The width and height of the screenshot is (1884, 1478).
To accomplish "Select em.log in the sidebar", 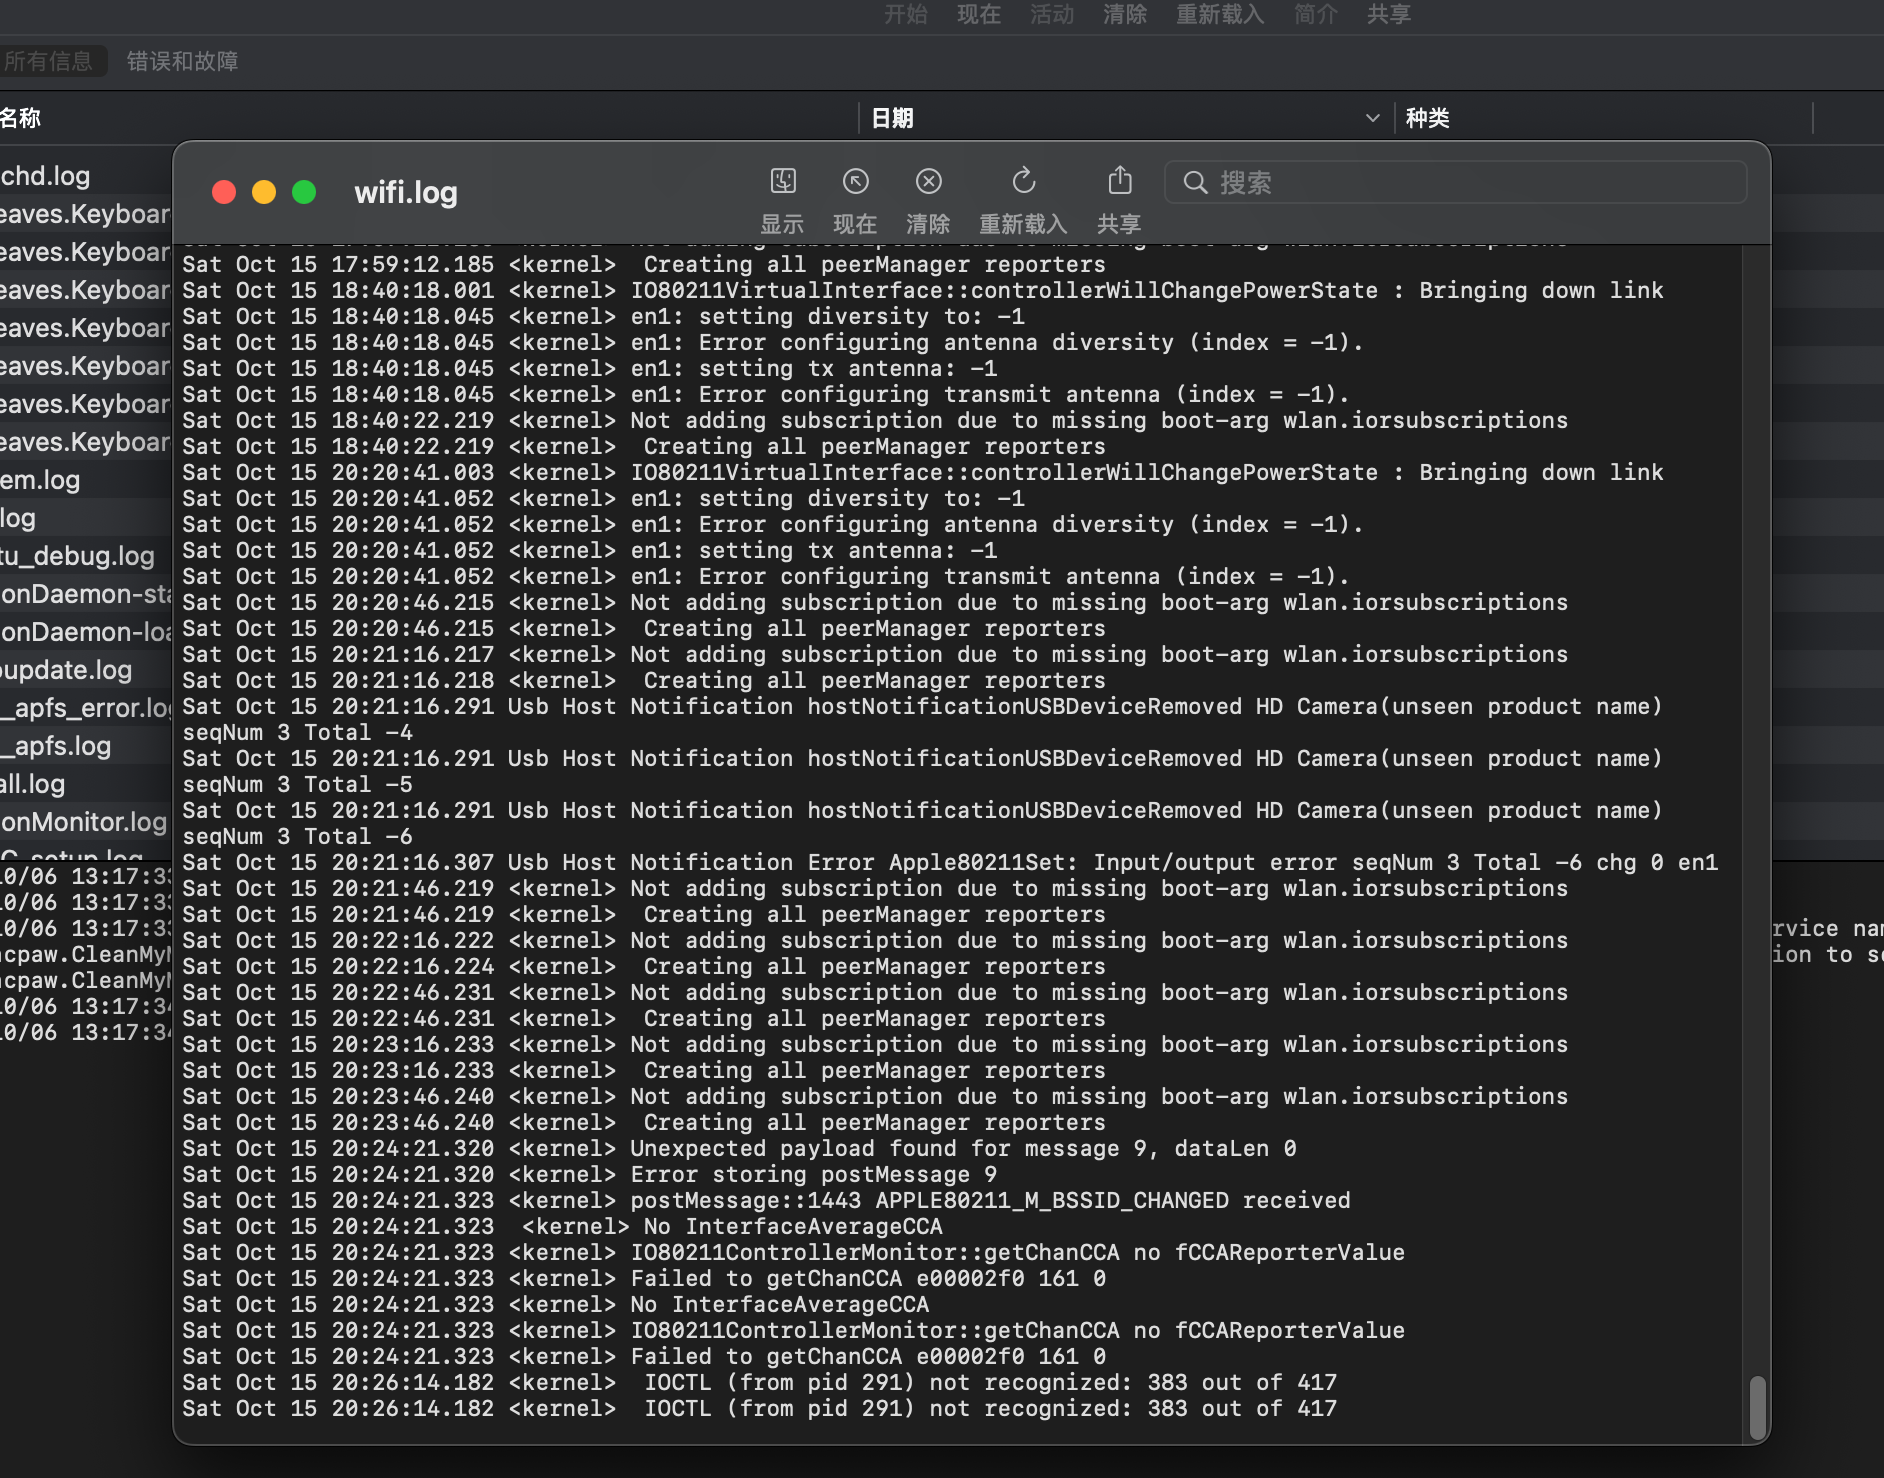I will pos(40,480).
